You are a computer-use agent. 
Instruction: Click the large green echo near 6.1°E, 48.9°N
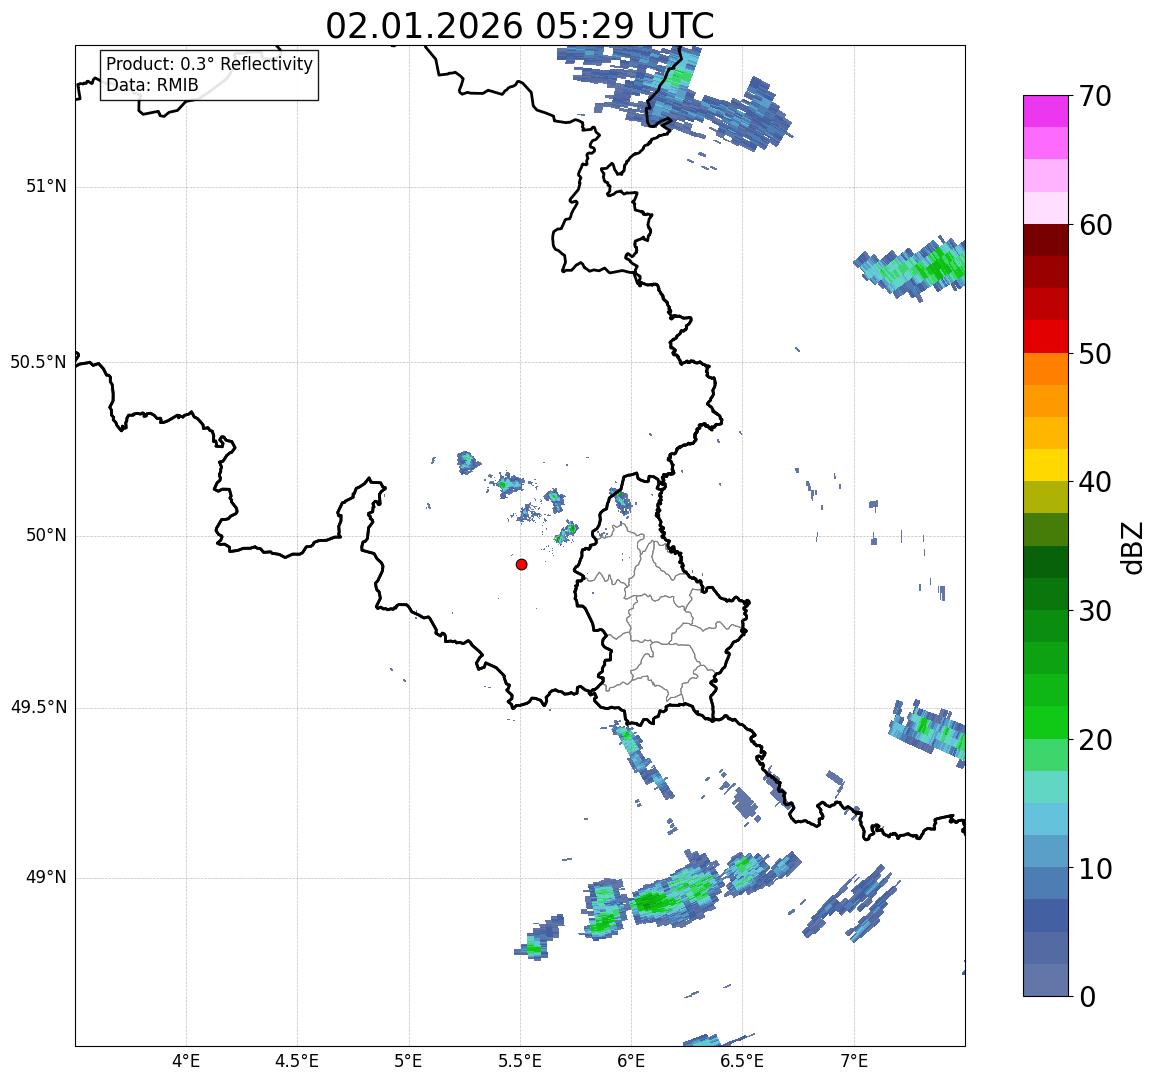point(675,891)
